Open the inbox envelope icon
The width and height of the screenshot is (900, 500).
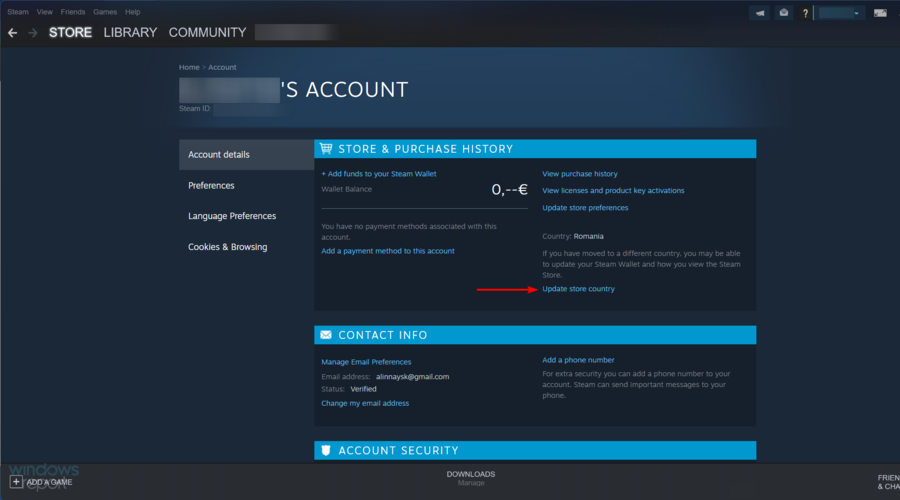(x=783, y=13)
